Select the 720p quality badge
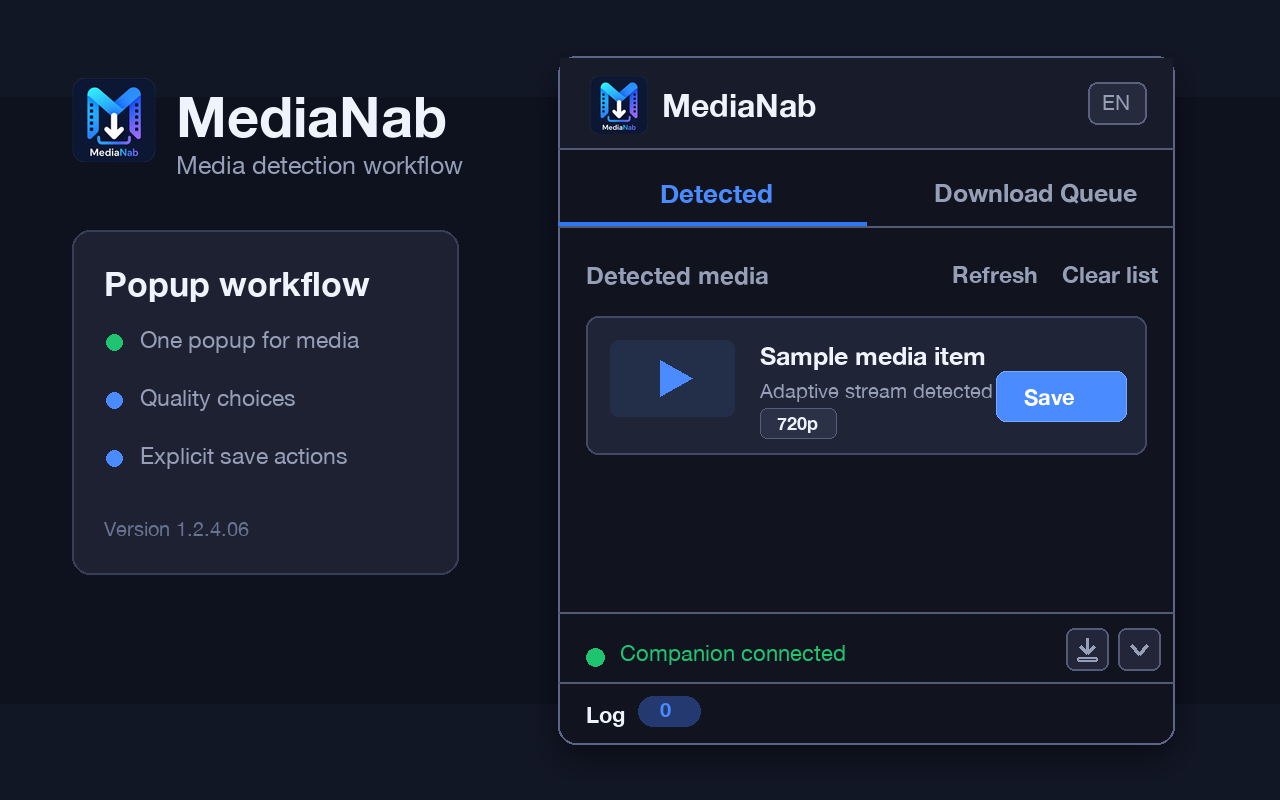1280x800 pixels. coord(798,424)
